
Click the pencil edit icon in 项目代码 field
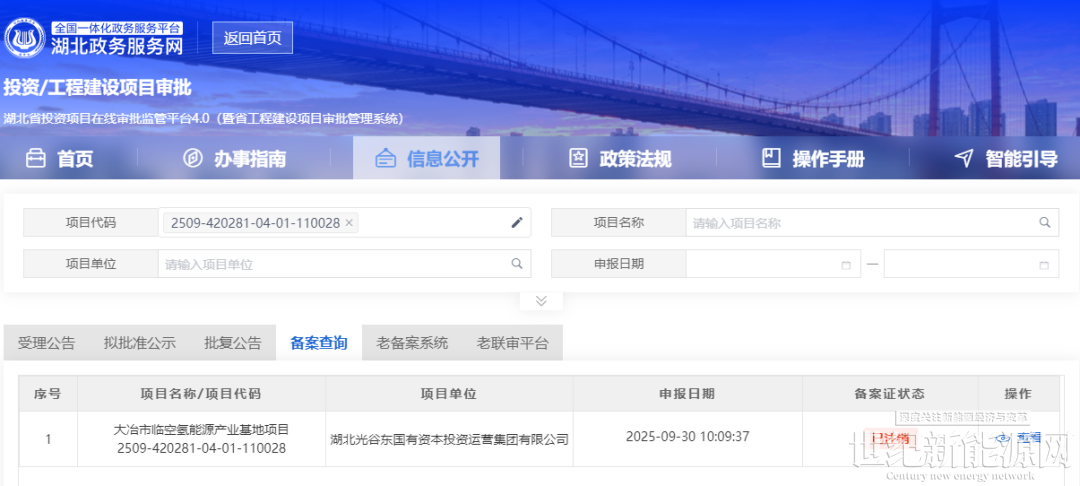pos(517,223)
